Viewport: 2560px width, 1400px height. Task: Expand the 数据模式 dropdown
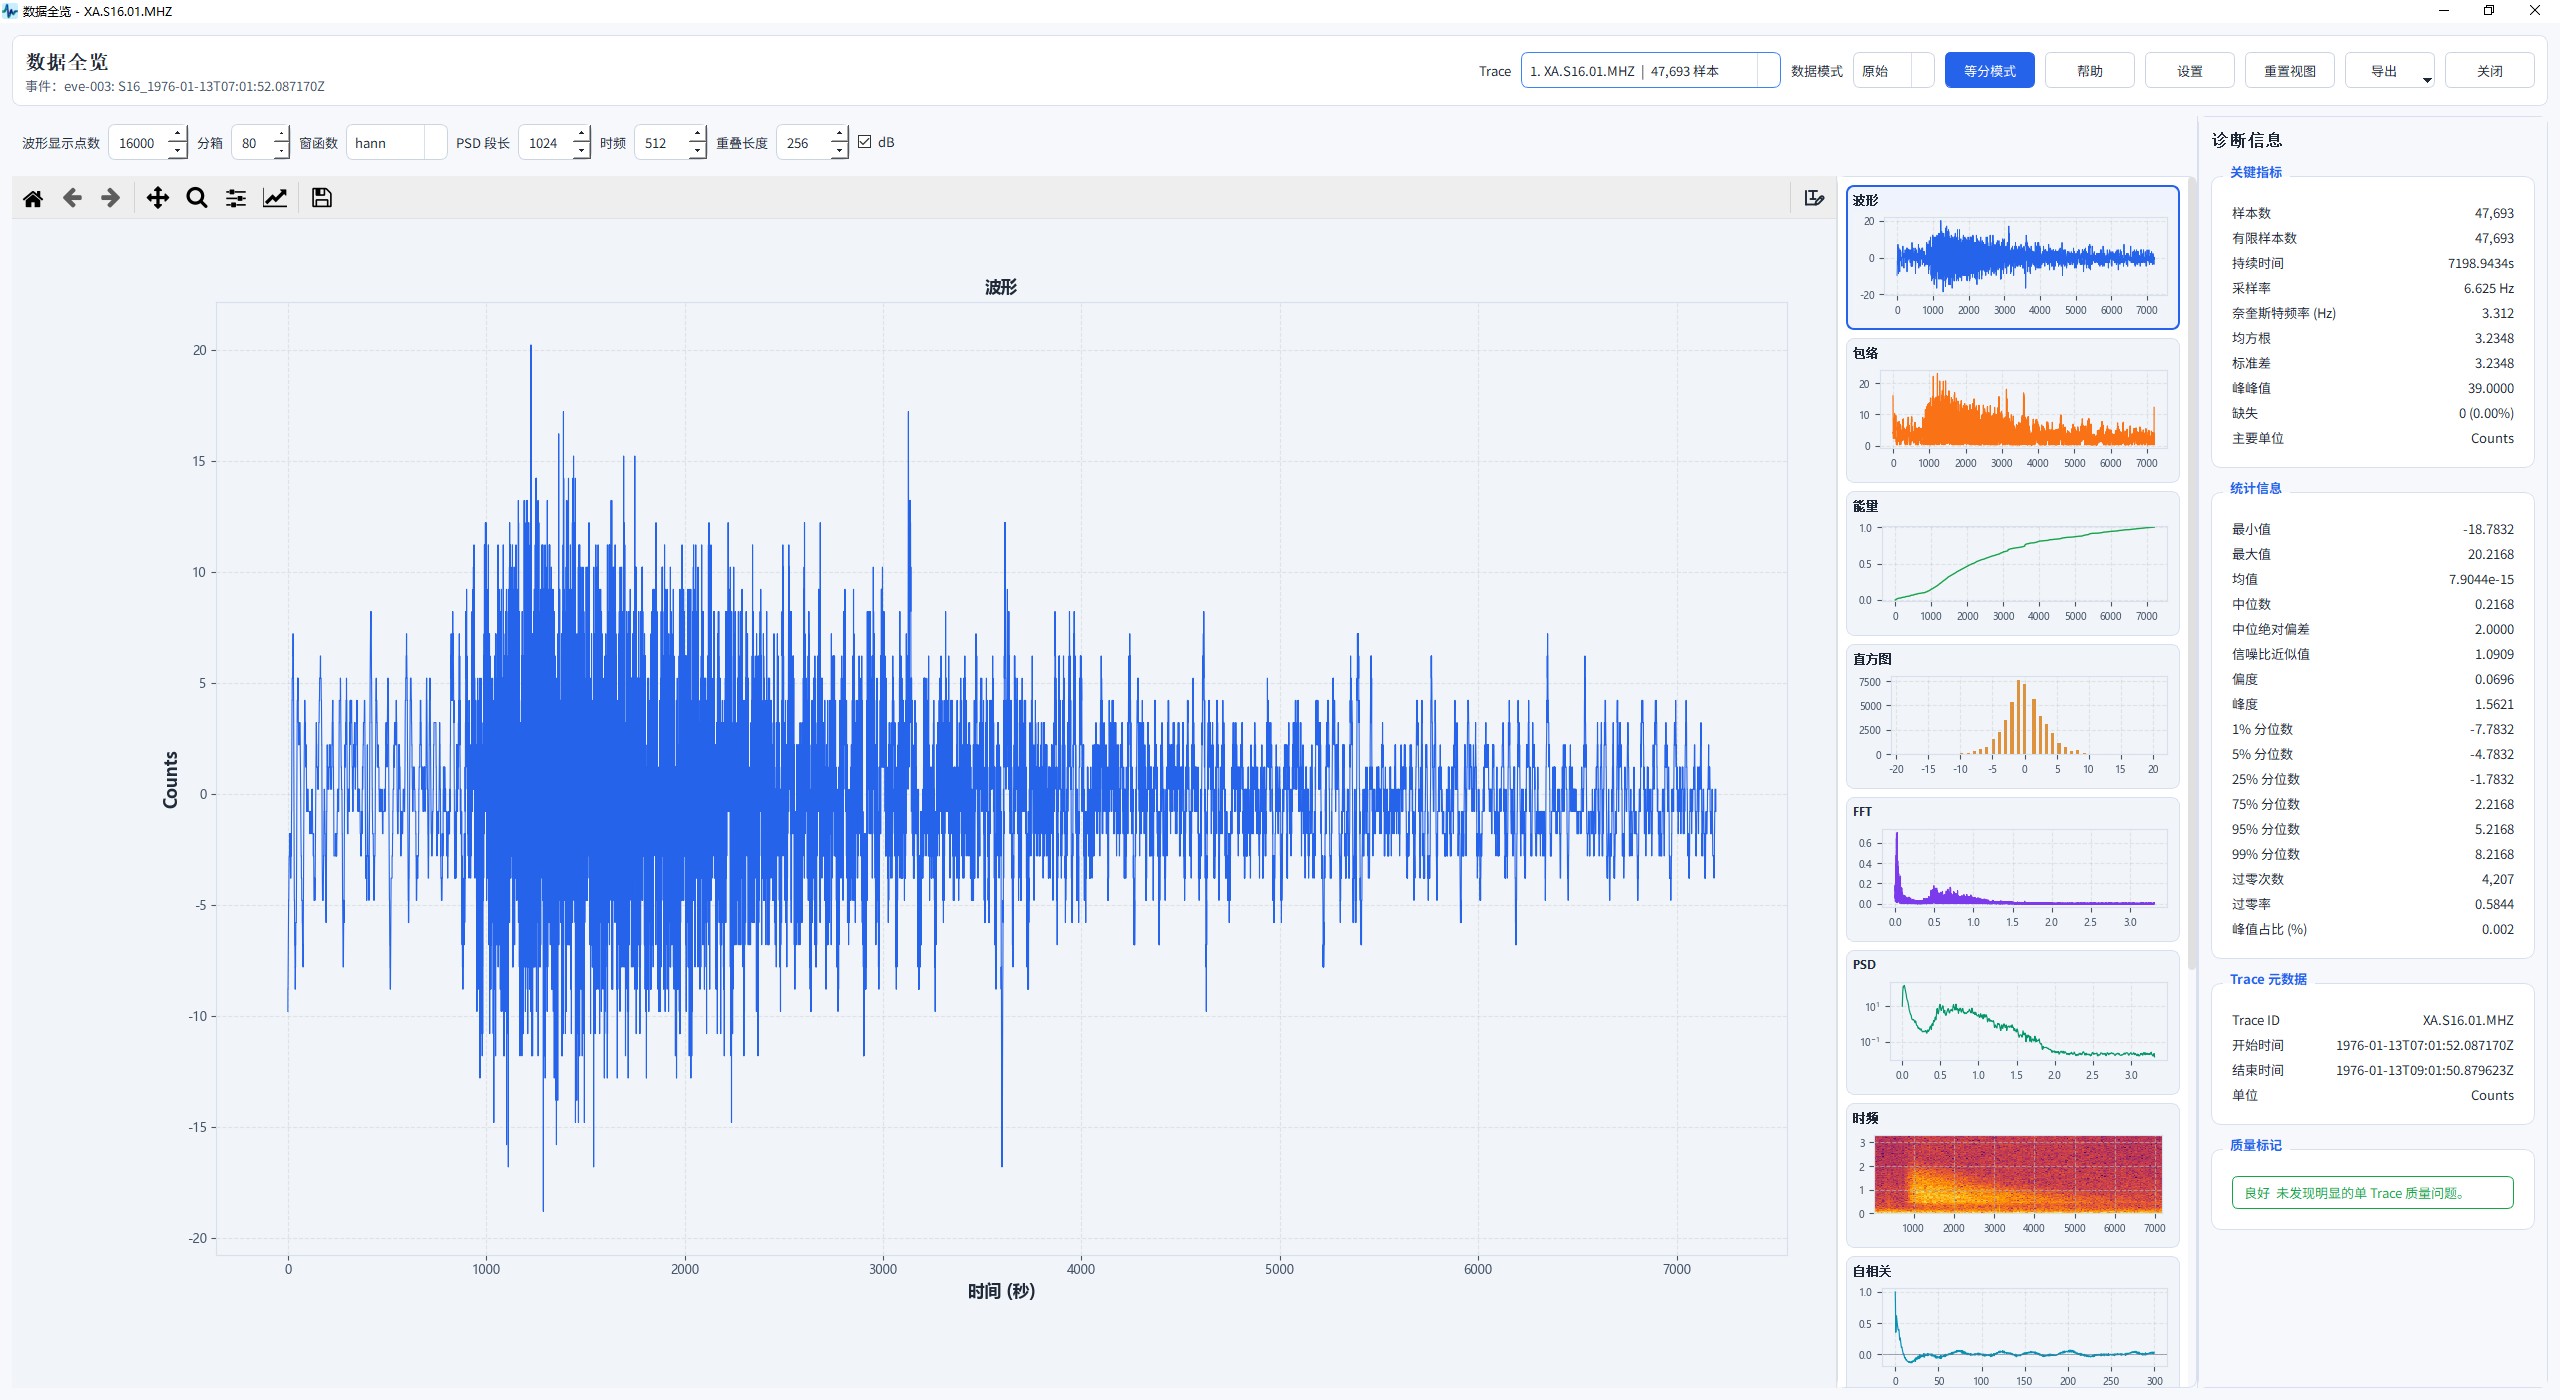pos(1893,71)
